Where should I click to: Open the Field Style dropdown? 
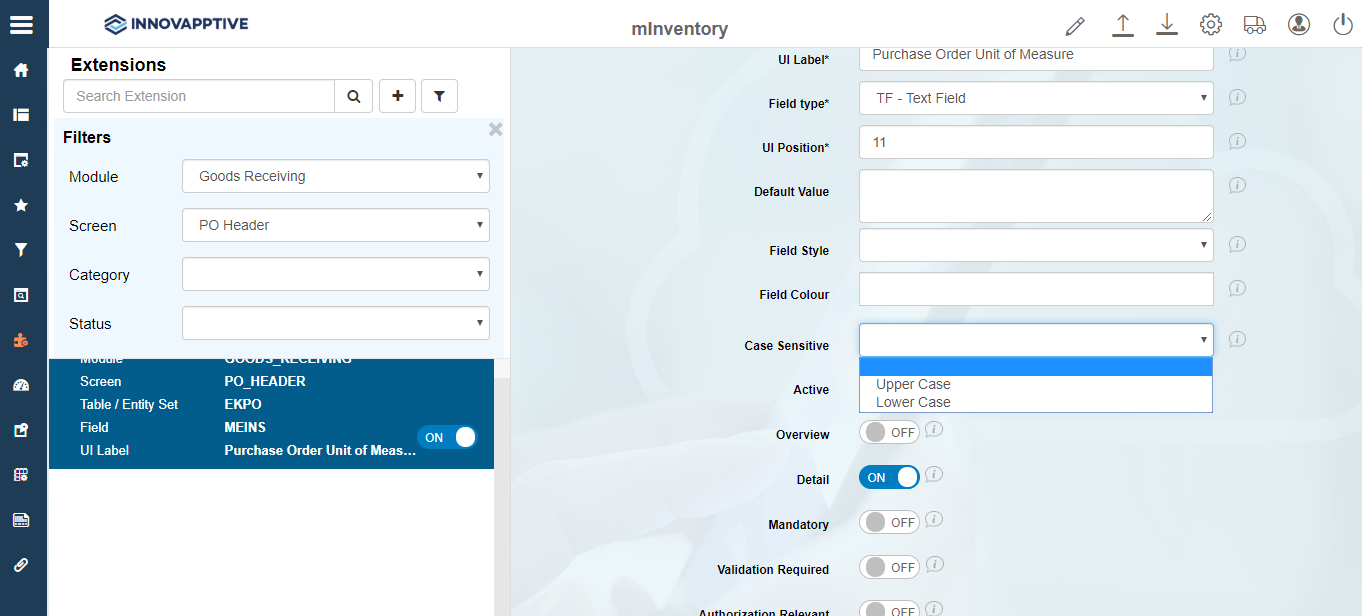pos(1036,245)
